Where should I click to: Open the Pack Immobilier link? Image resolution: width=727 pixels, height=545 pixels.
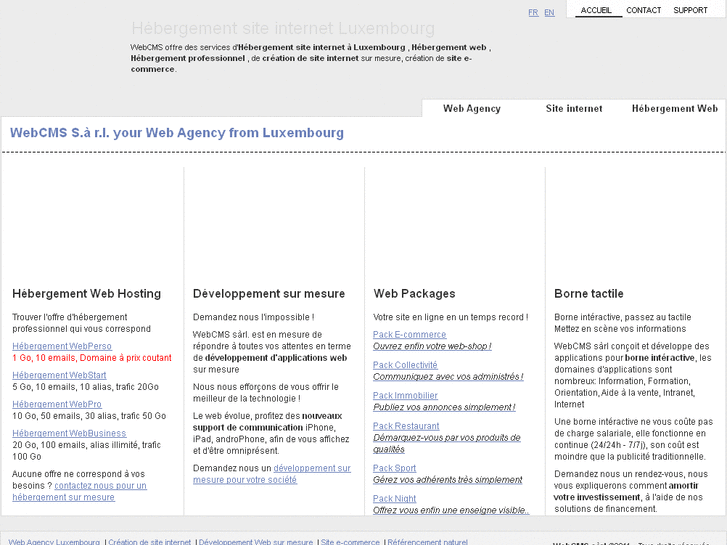pyautogui.click(x=405, y=395)
